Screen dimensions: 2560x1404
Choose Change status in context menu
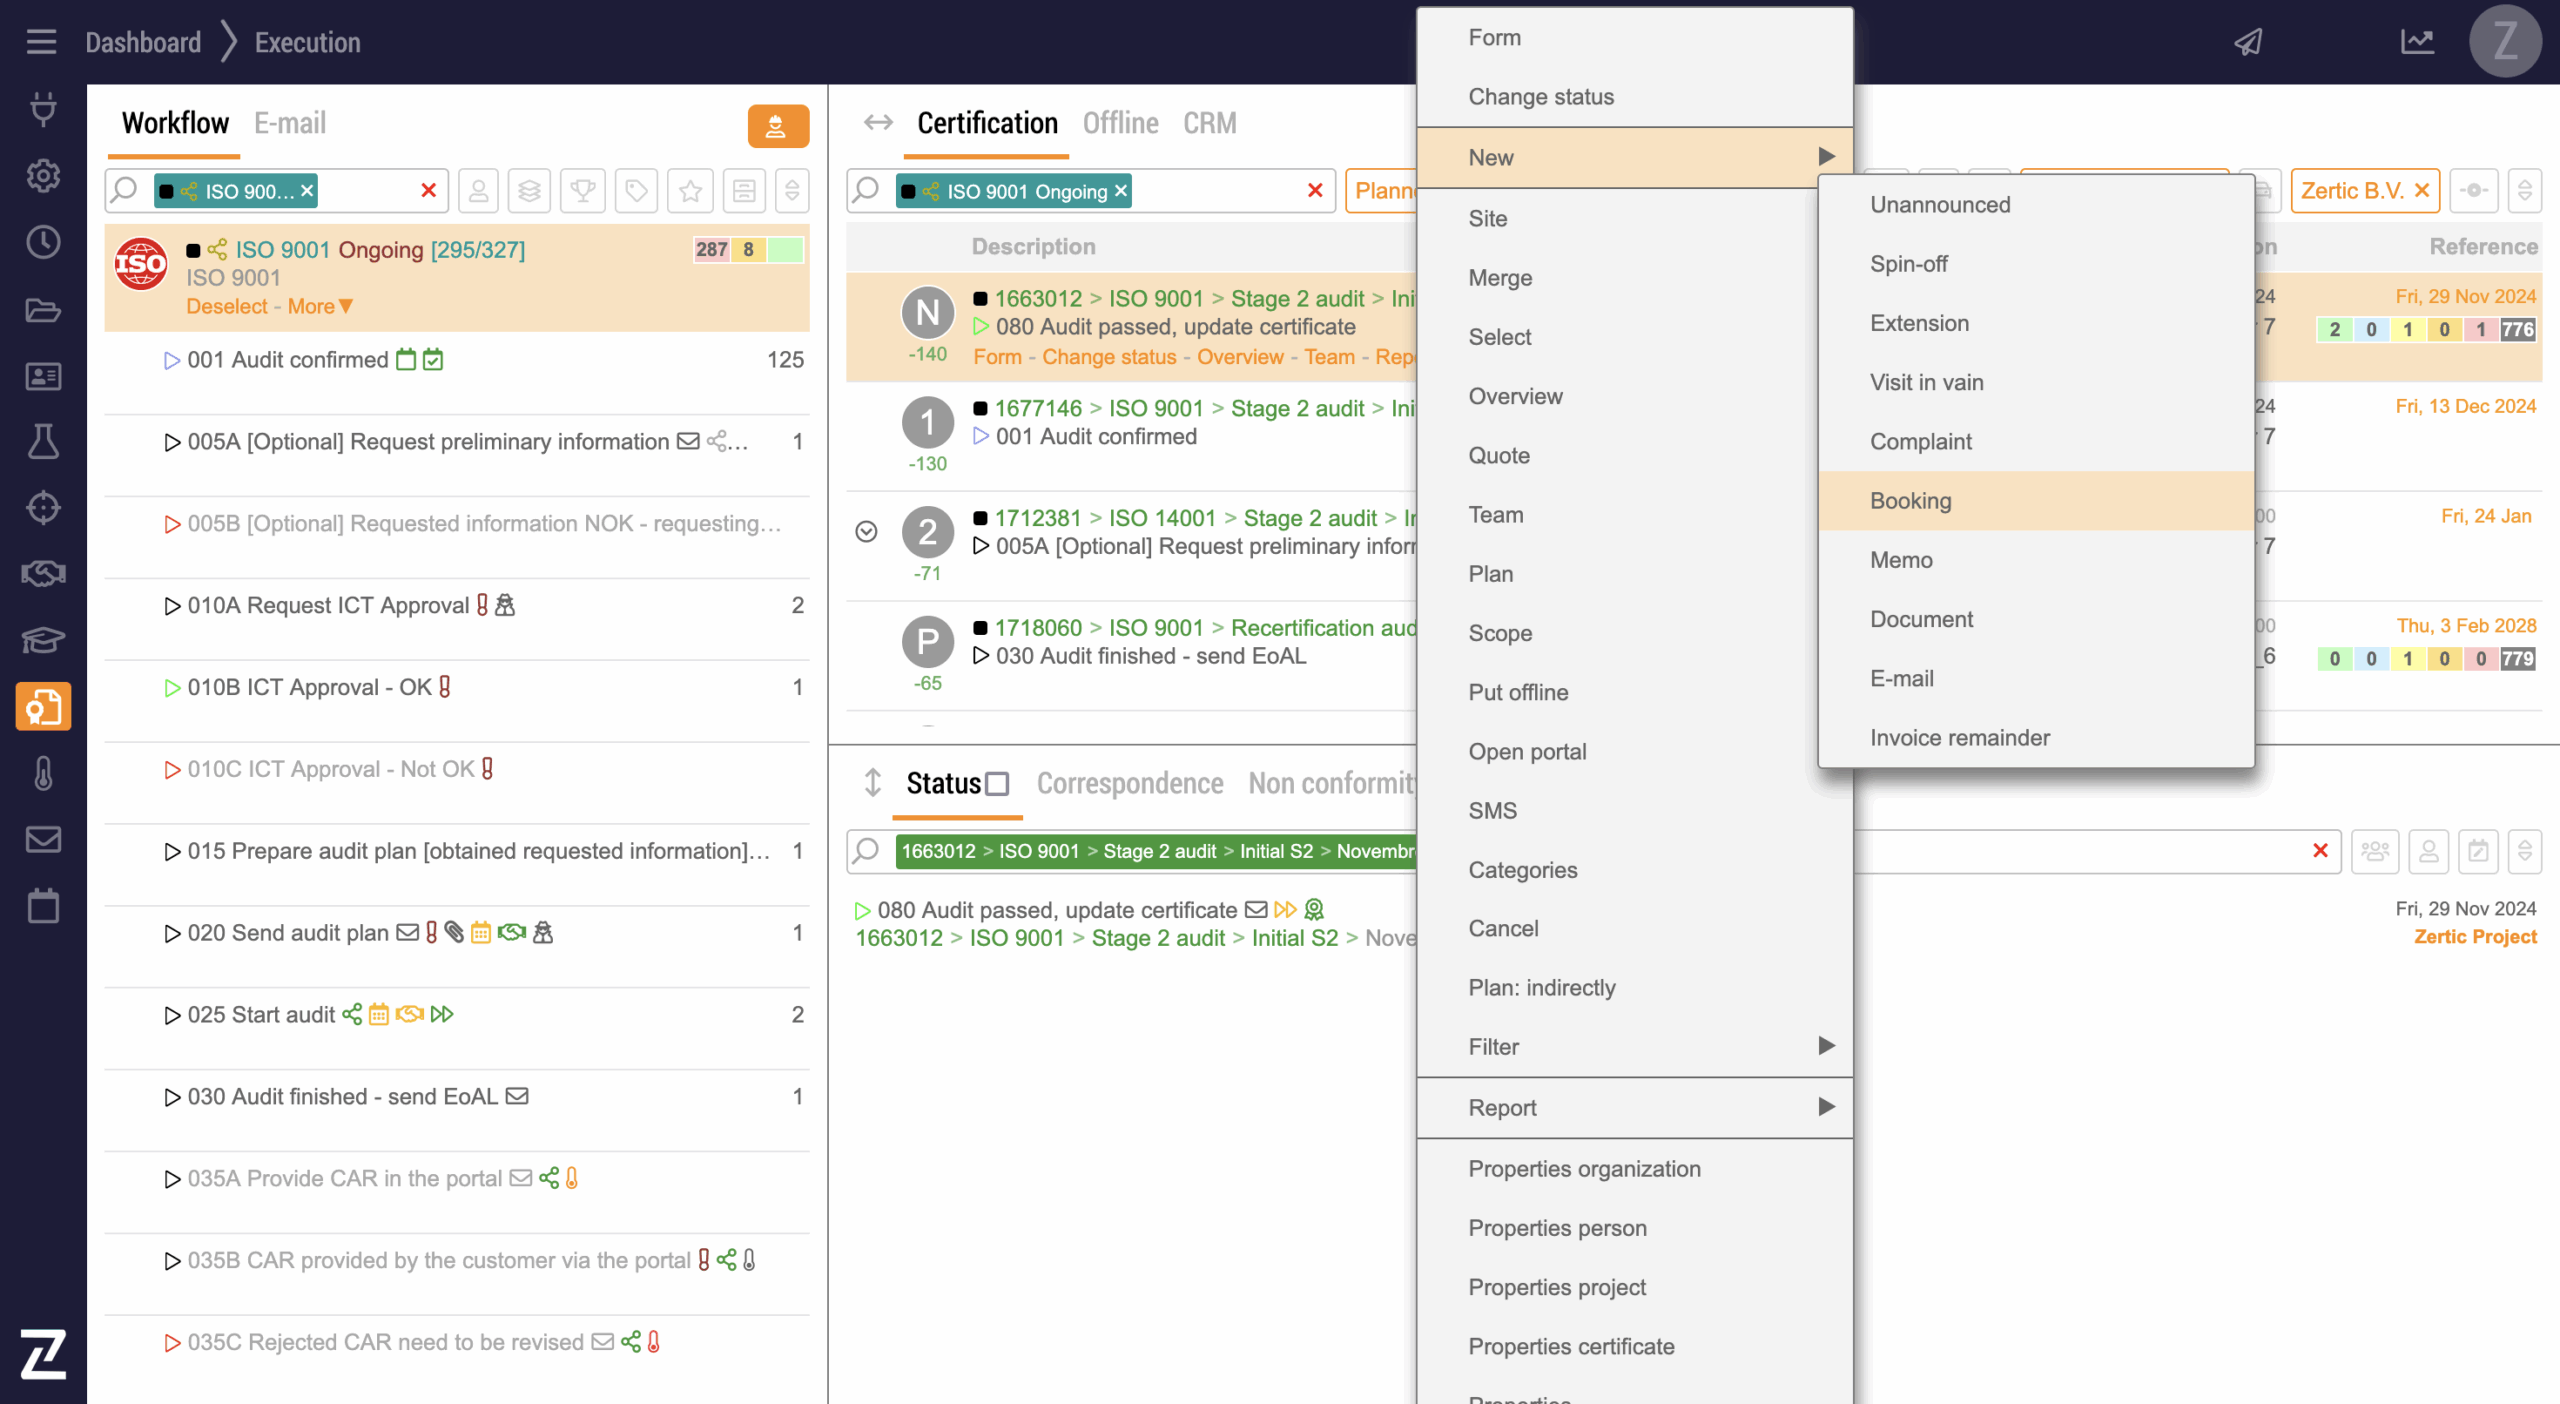tap(1541, 96)
